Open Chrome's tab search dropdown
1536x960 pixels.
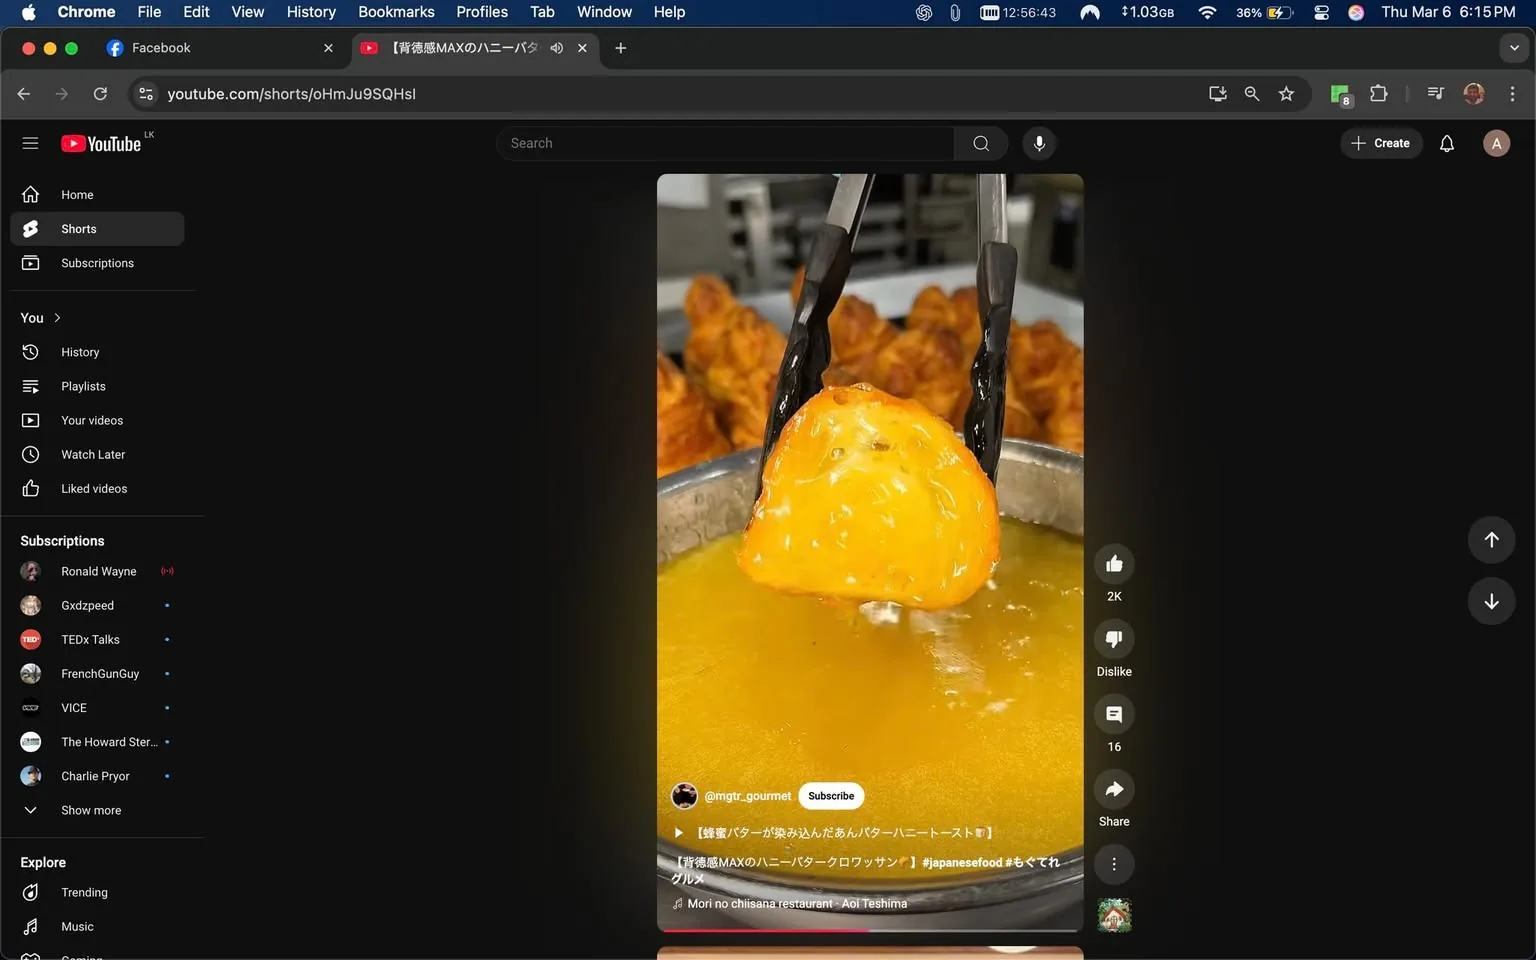pos(1513,47)
